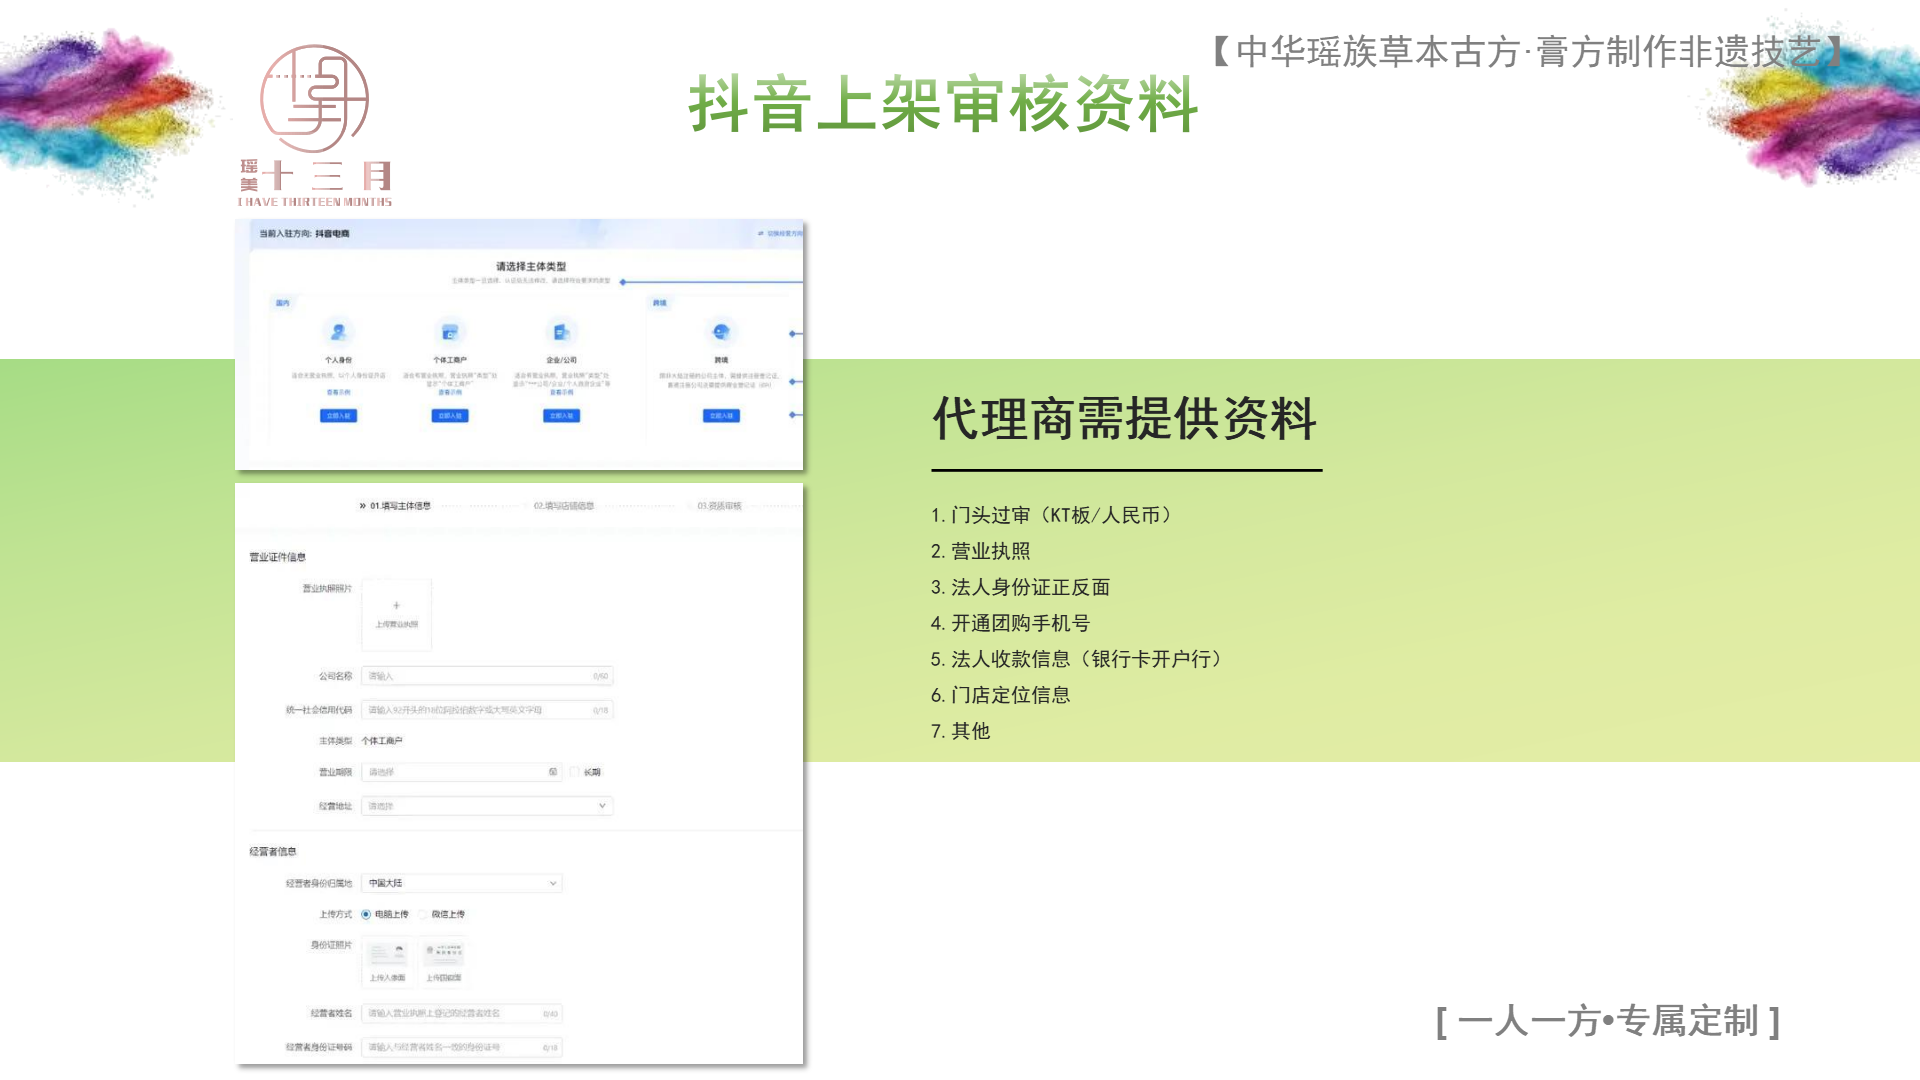The height and width of the screenshot is (1080, 1920).
Task: Click the ID card national emblem side thumbnail
Action: (444, 953)
